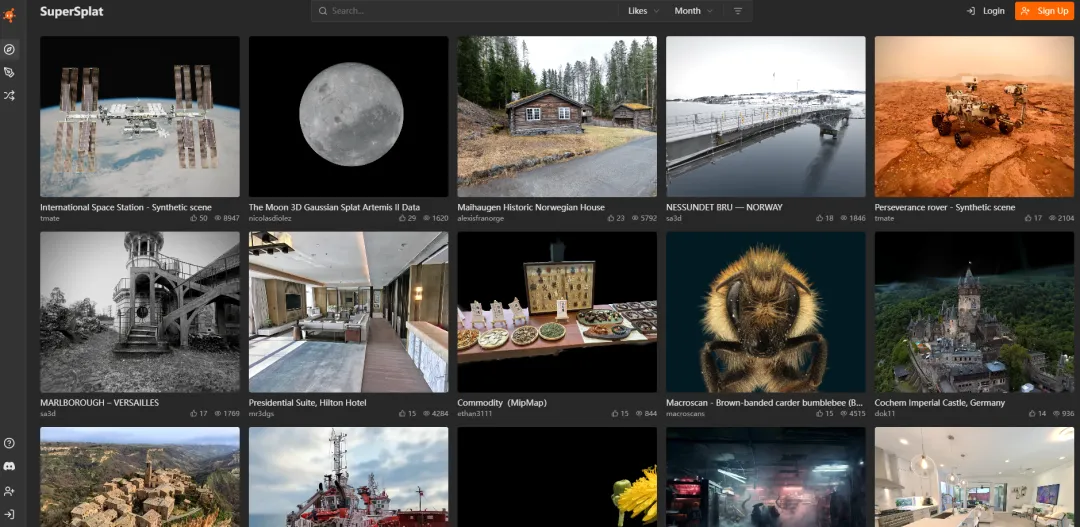
Task: Open the Likes sort dropdown
Action: (x=643, y=11)
